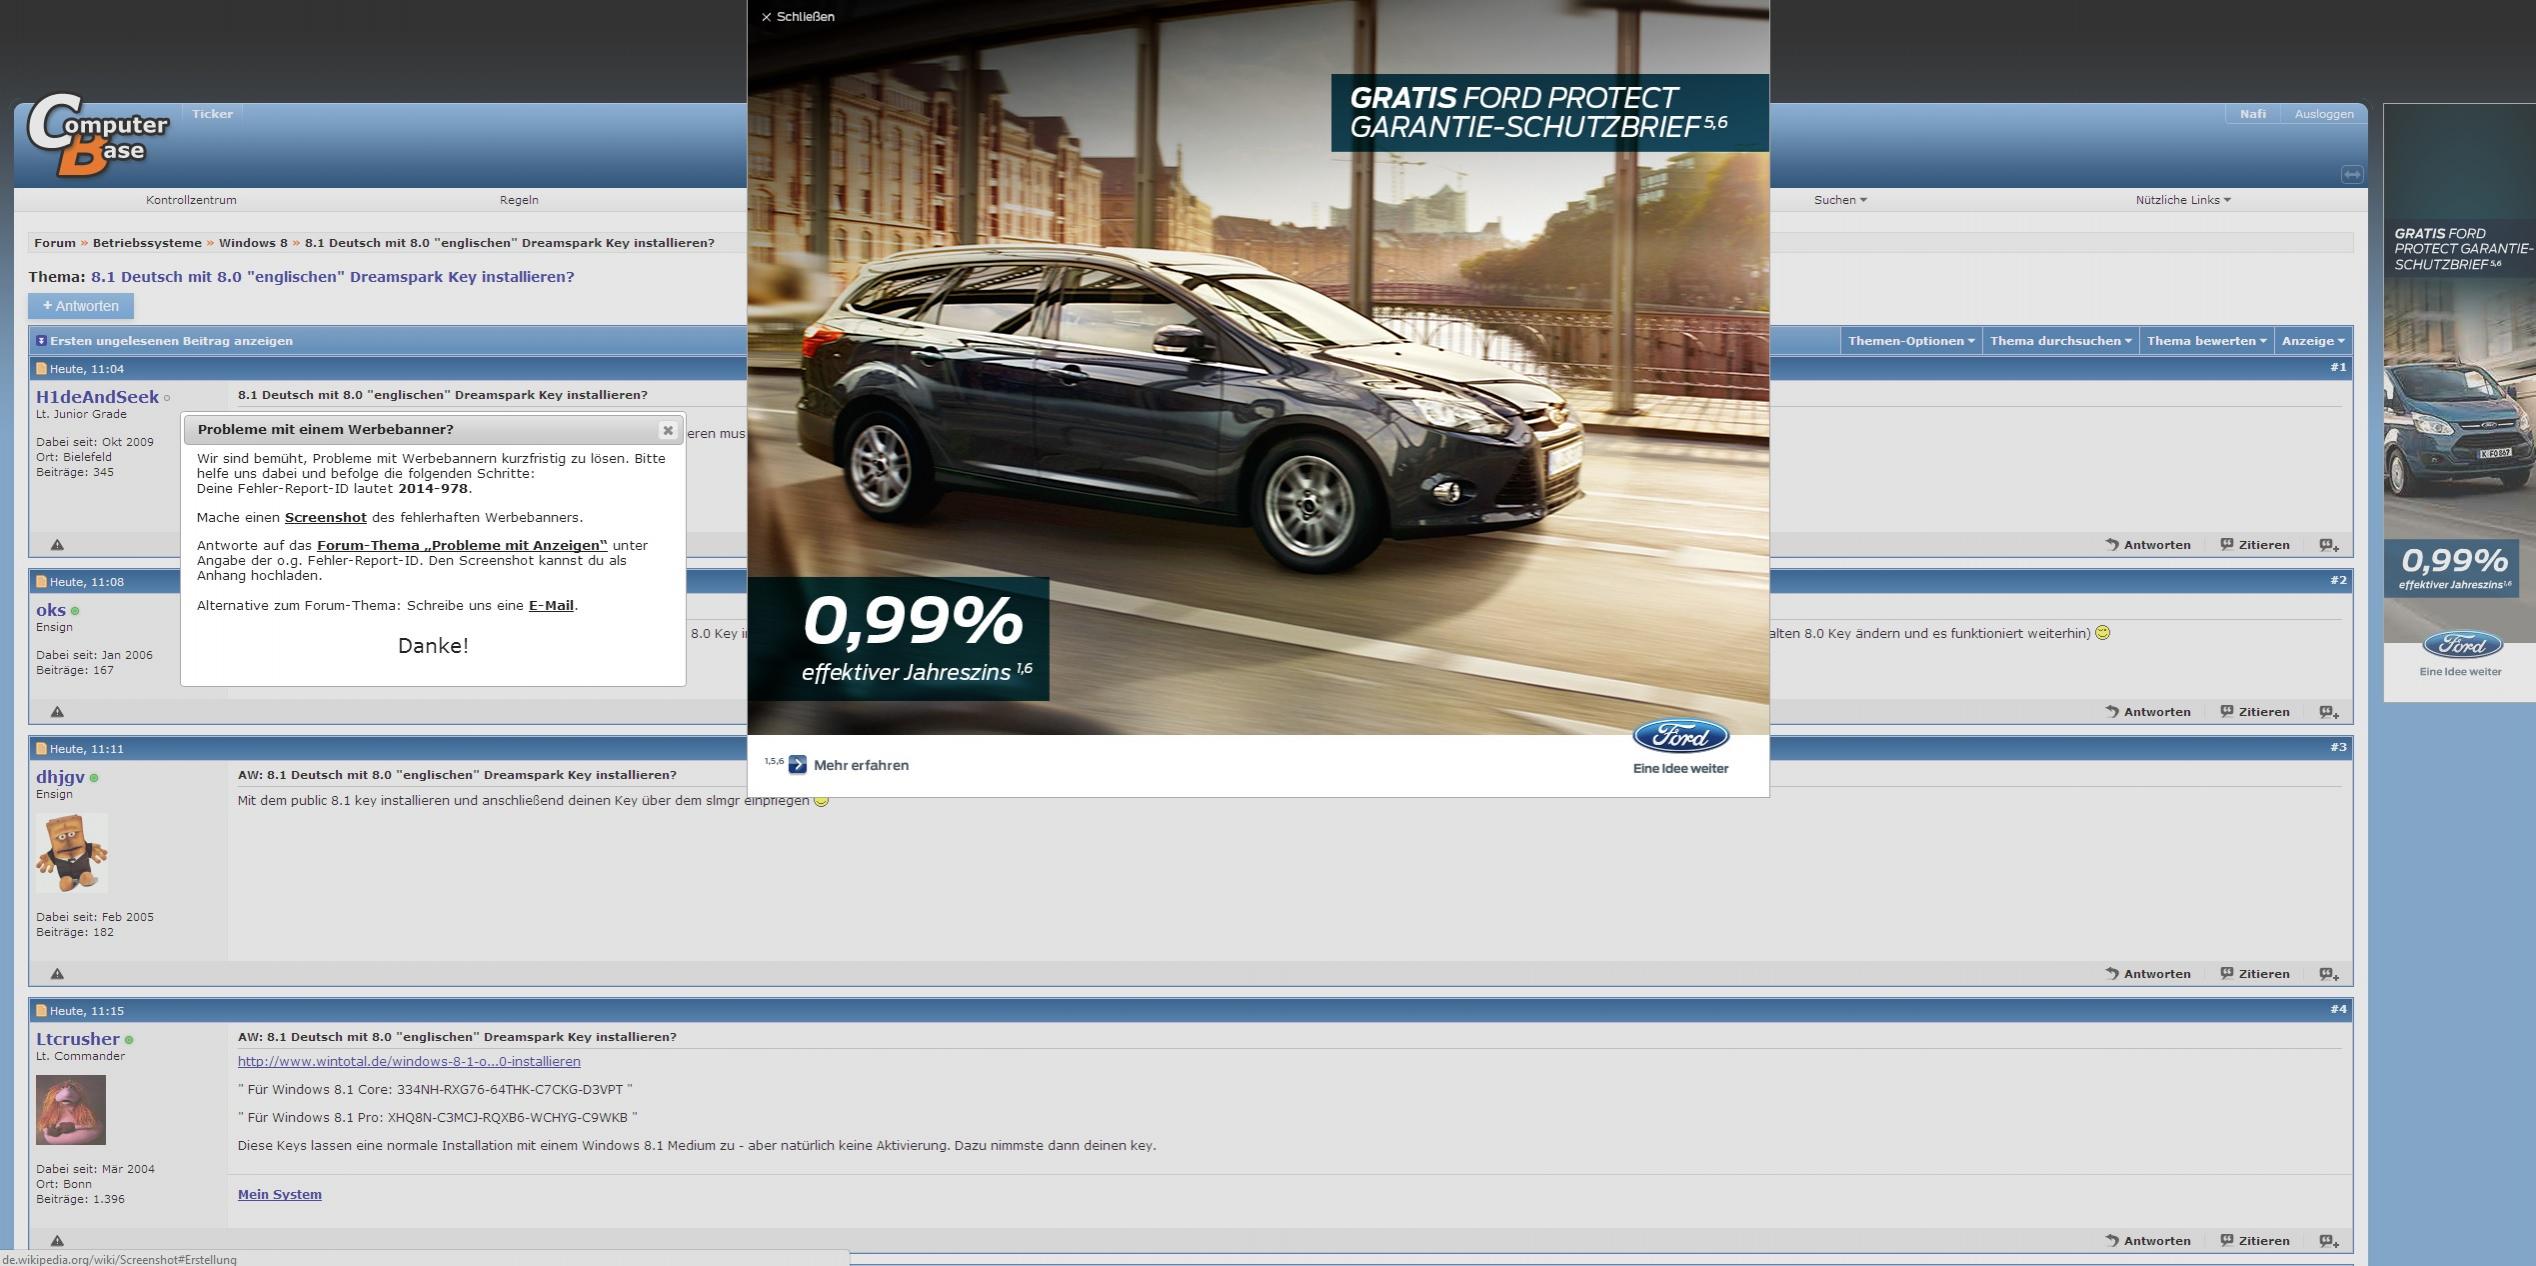Image resolution: width=2536 pixels, height=1266 pixels.
Task: Open Thema bewerten dropdown
Action: pos(2205,341)
